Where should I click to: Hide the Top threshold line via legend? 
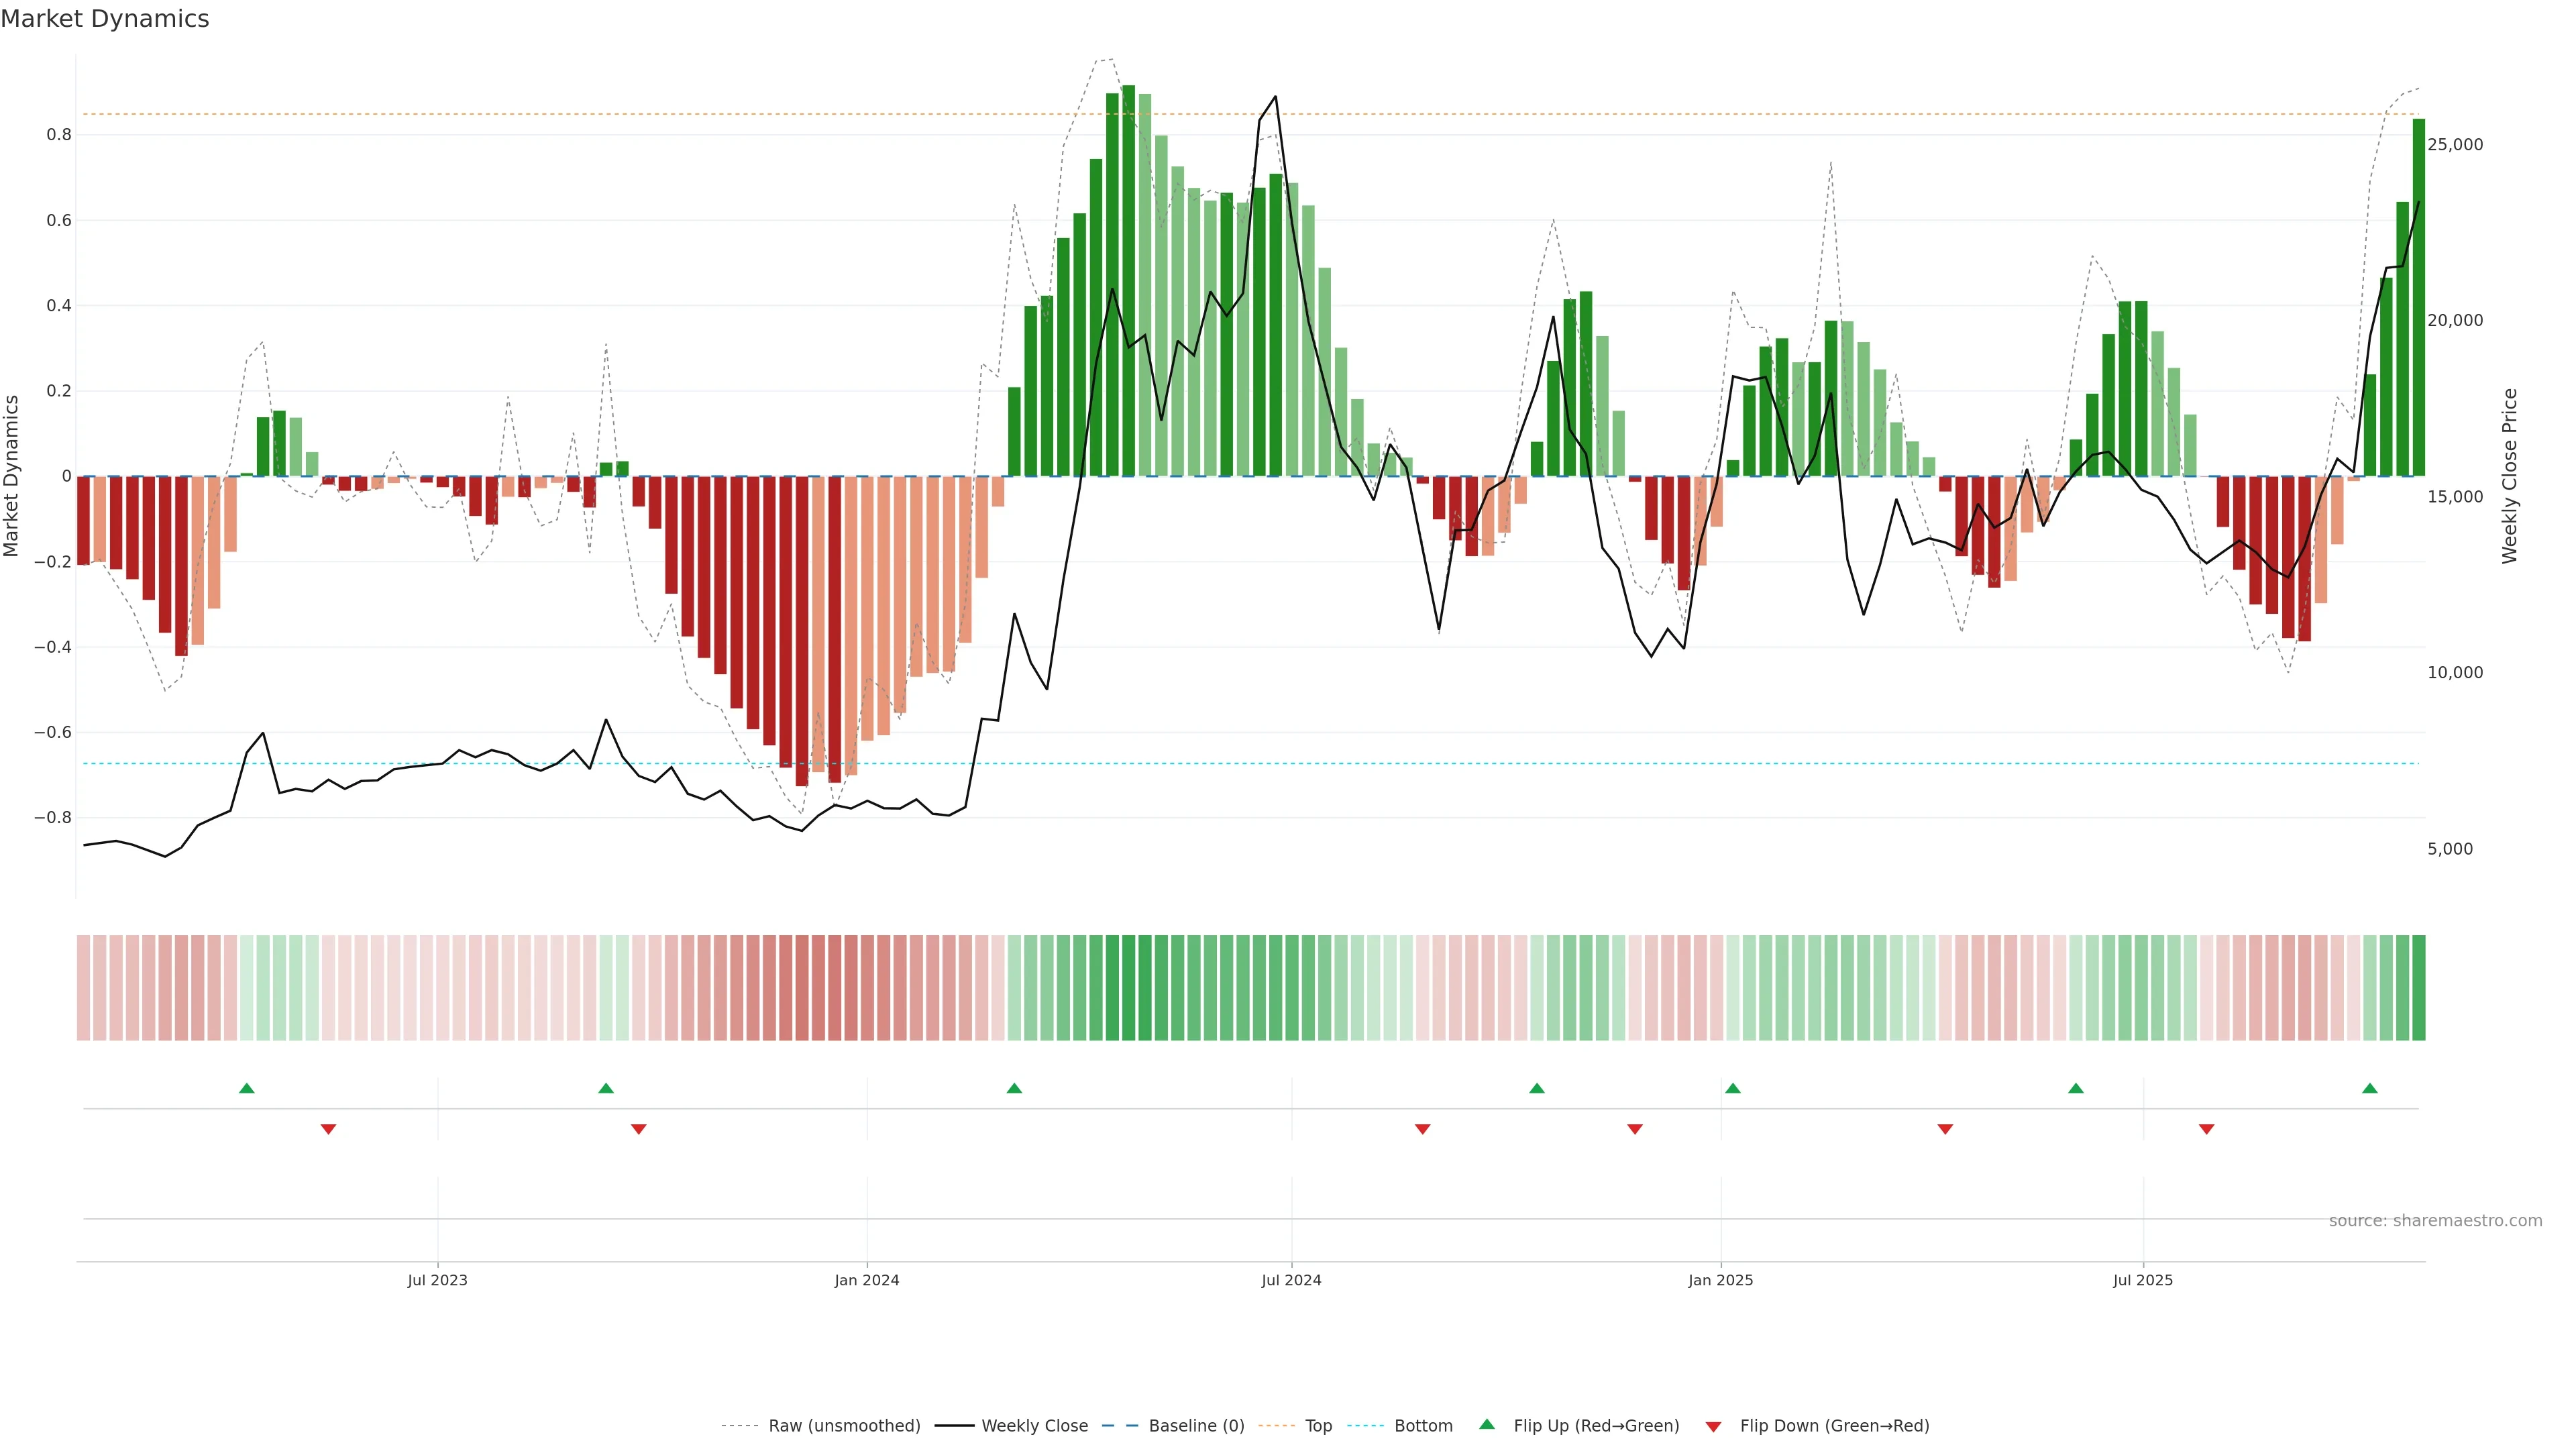pos(1318,1426)
